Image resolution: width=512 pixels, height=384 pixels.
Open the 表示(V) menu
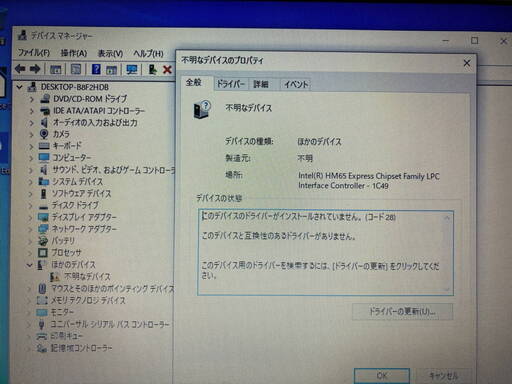point(110,53)
